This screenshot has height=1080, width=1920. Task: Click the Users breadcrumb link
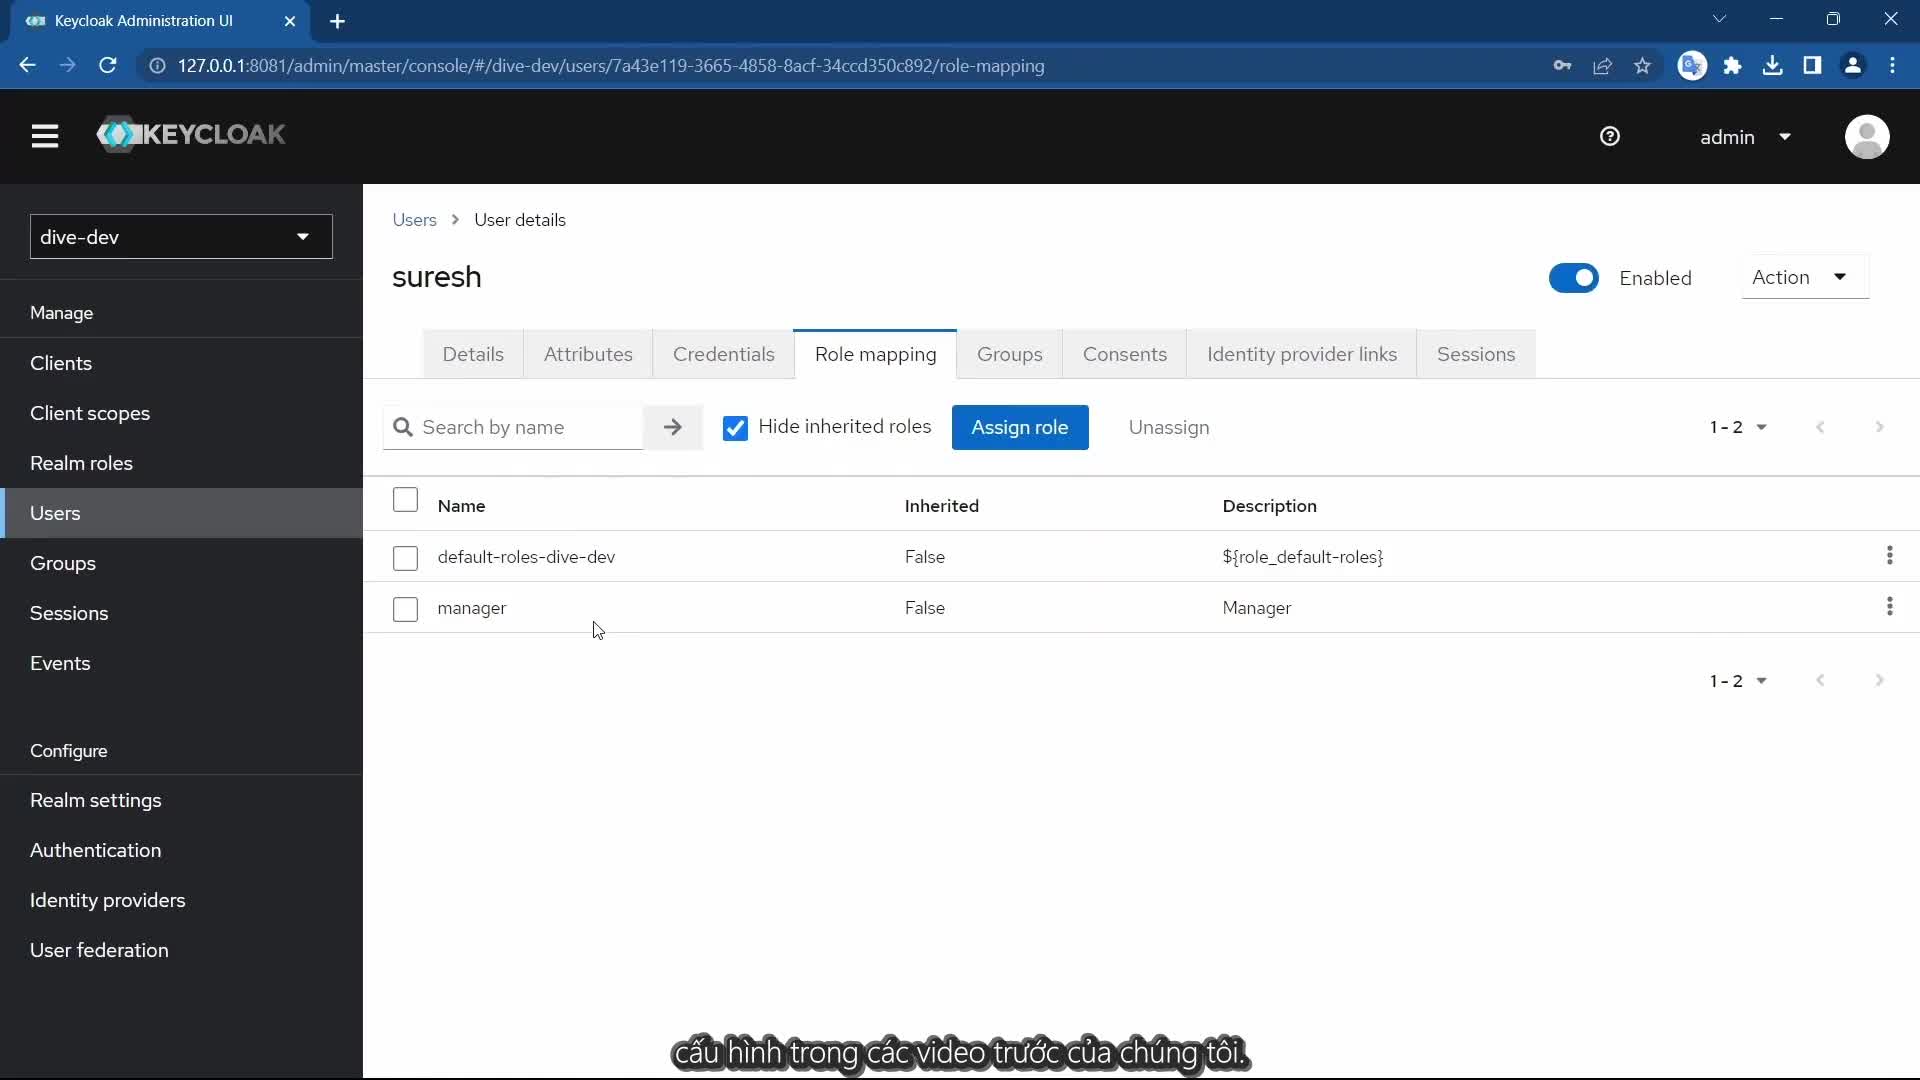click(x=414, y=220)
